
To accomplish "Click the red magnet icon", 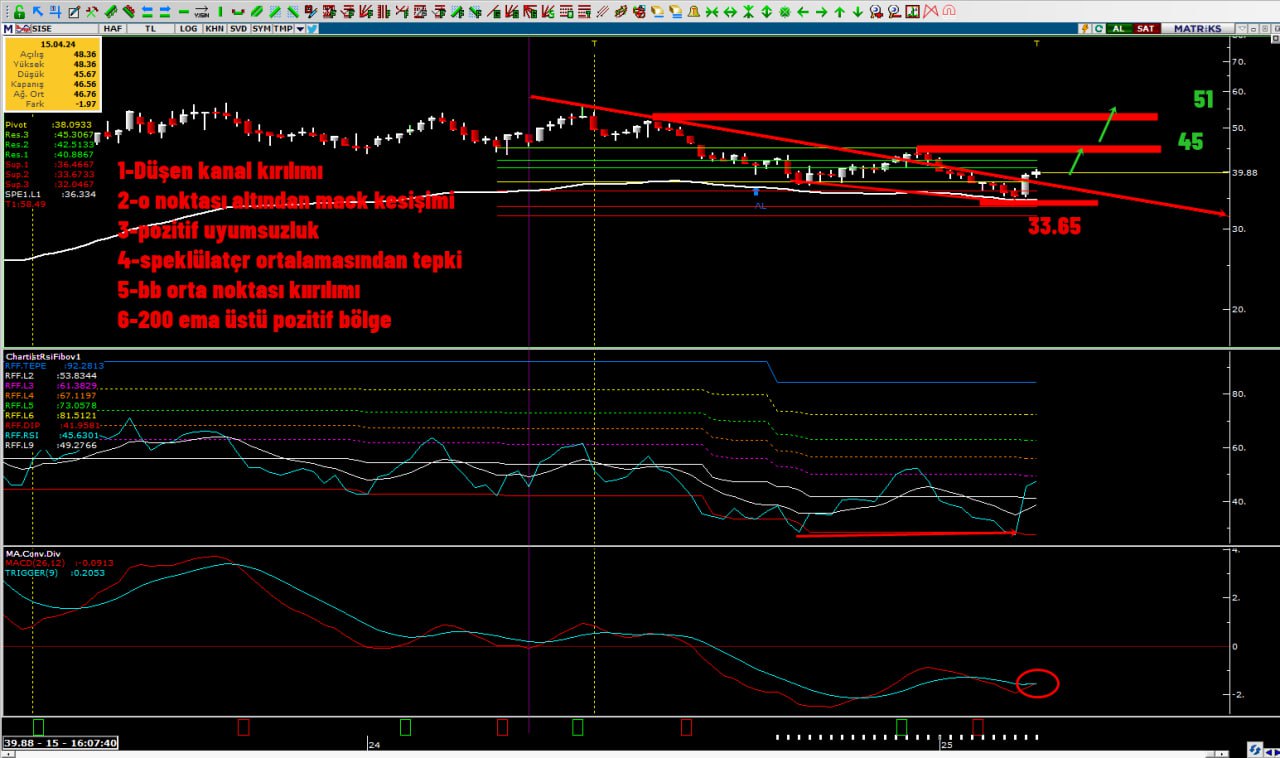I will click(x=948, y=12).
